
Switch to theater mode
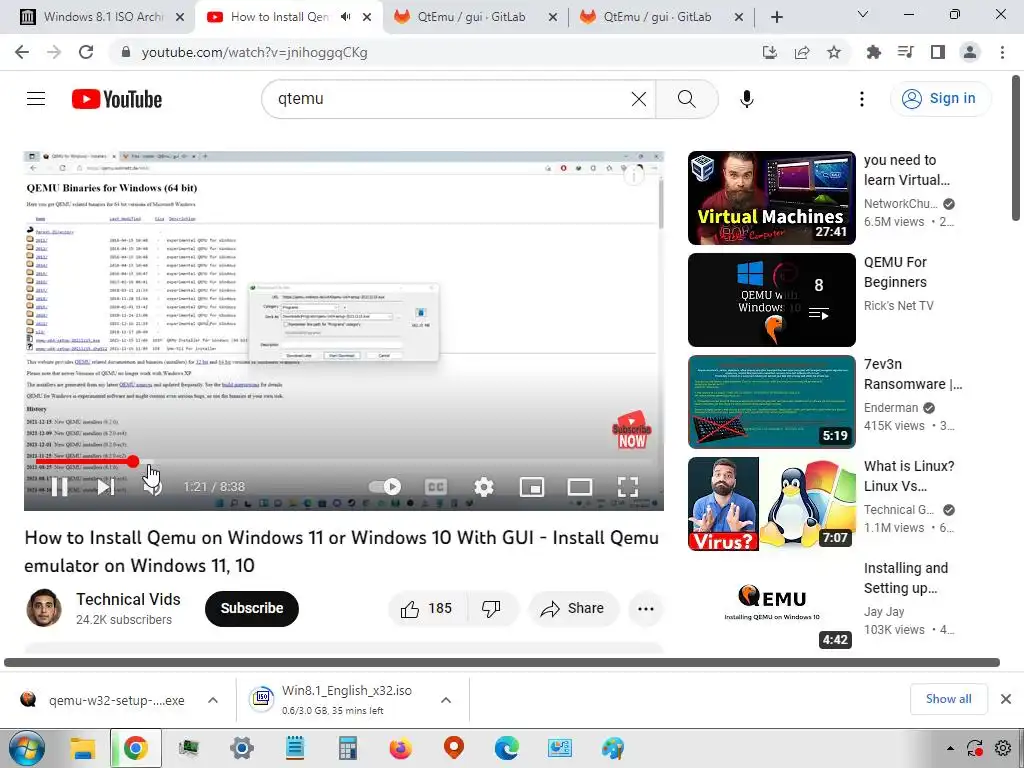580,487
